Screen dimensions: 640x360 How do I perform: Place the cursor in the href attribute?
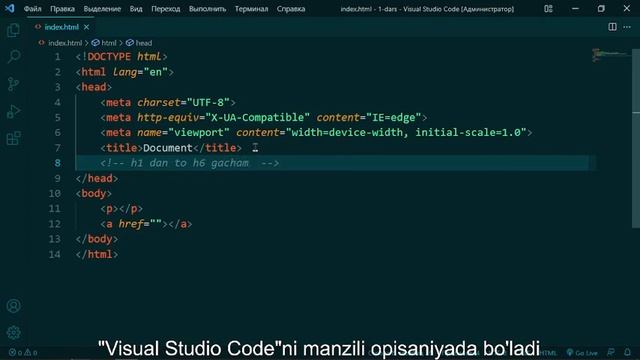140,224
